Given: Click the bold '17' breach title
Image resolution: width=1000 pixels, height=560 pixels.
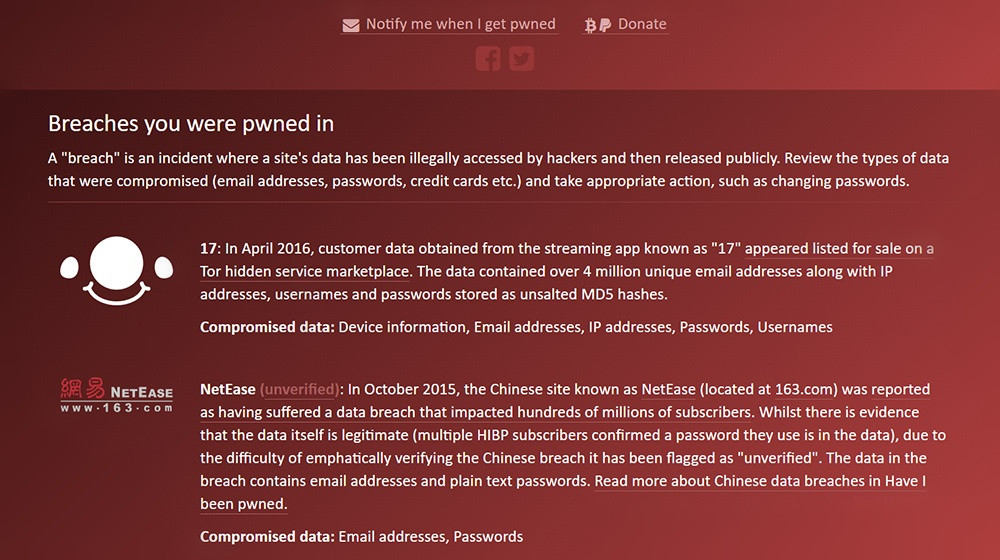Looking at the screenshot, I should point(208,249).
